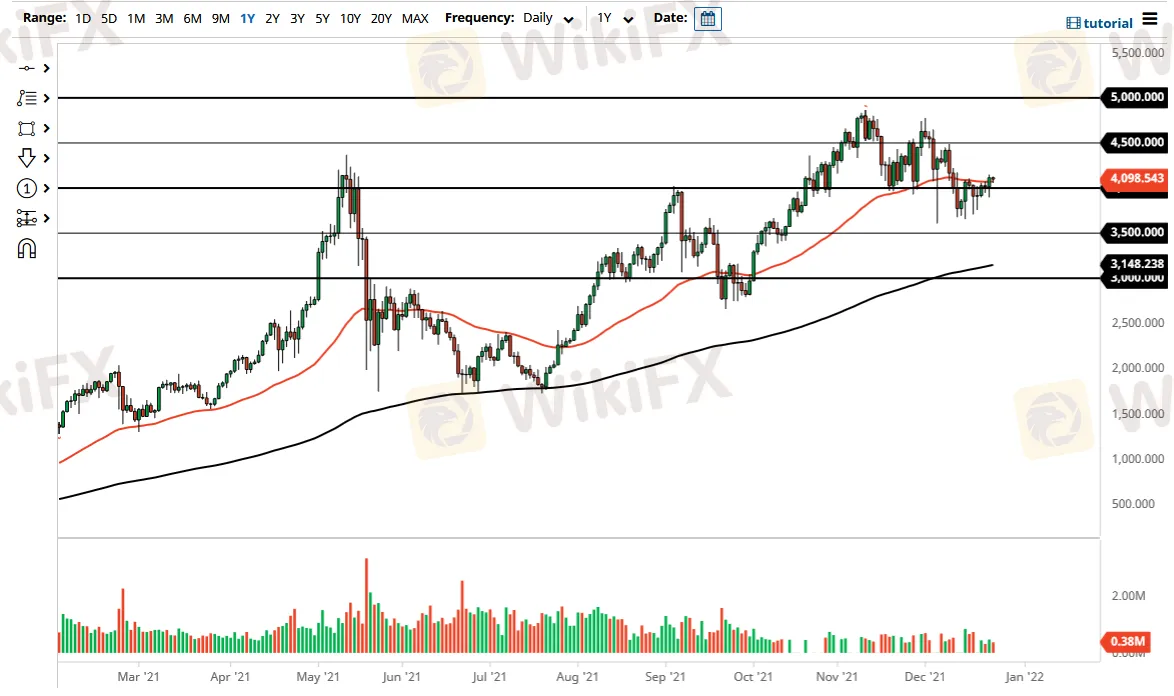Open the hamburger menu icon
This screenshot has width=1174, height=696.
(1150, 19)
